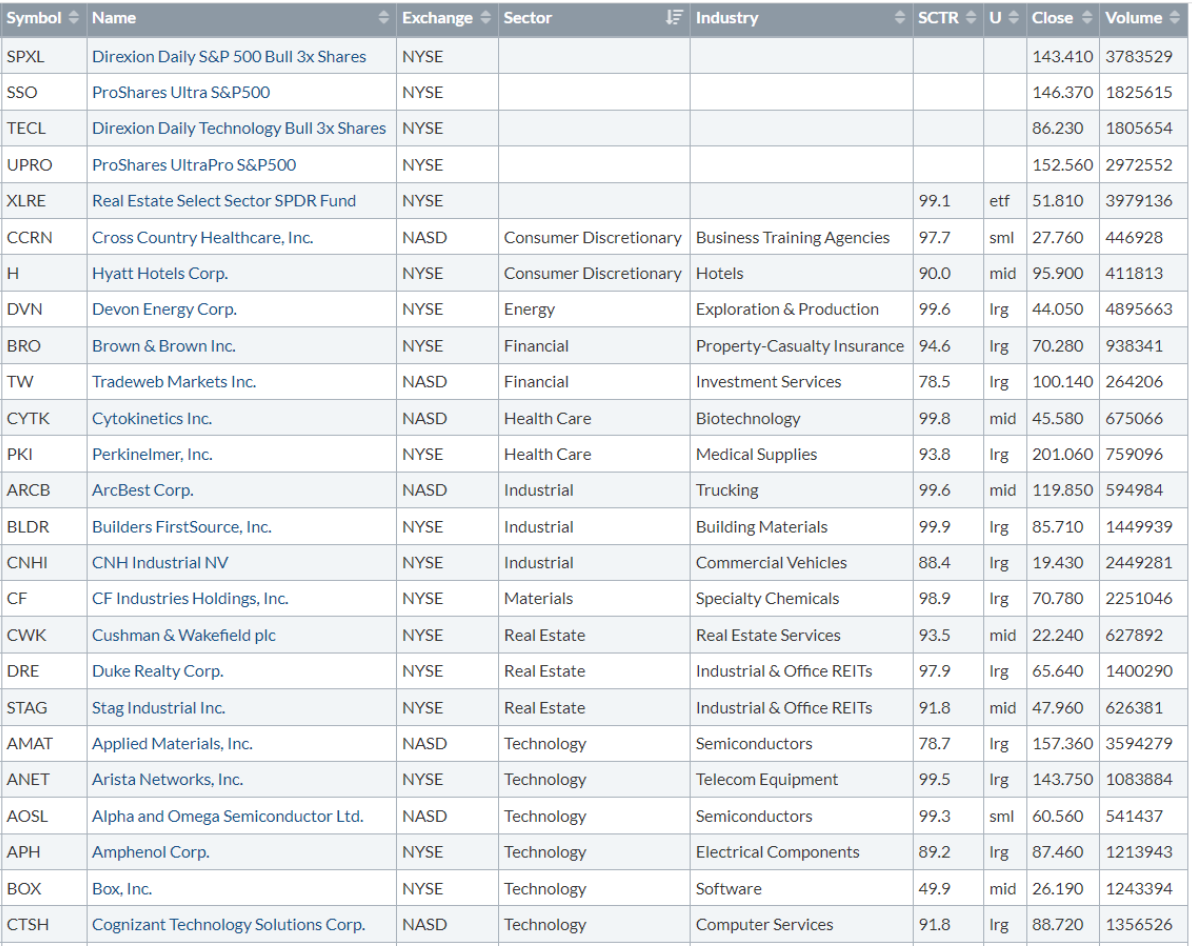The height and width of the screenshot is (946, 1192).
Task: Select the CTSH symbol cell
Action: tap(44, 924)
